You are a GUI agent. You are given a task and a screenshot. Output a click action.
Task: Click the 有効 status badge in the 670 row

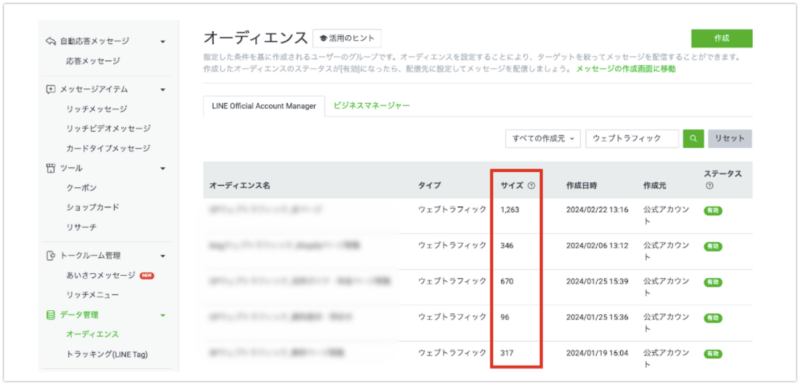[x=713, y=282]
